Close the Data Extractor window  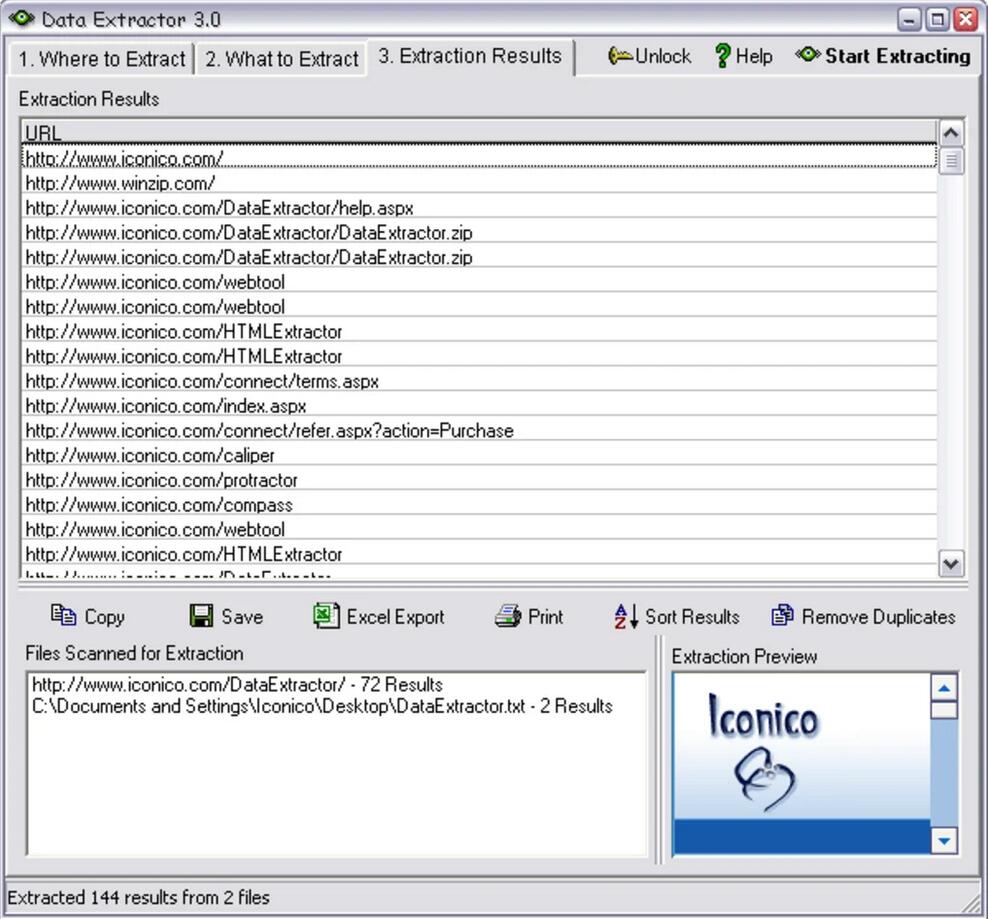pyautogui.click(x=965, y=20)
